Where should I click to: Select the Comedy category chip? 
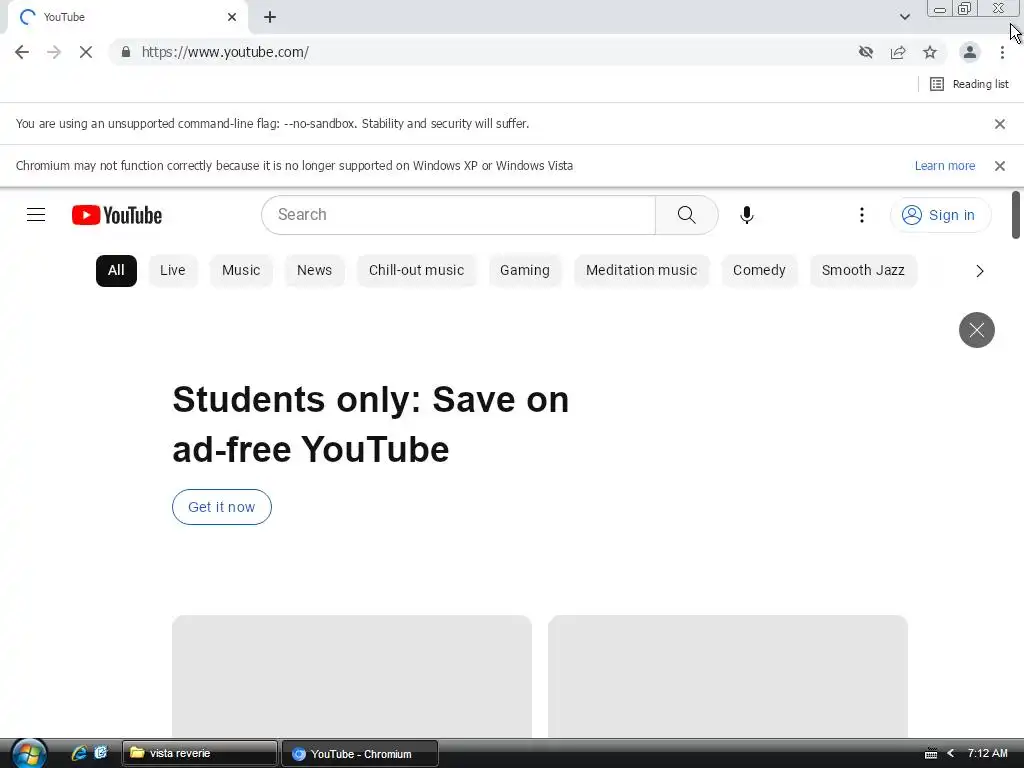click(759, 270)
